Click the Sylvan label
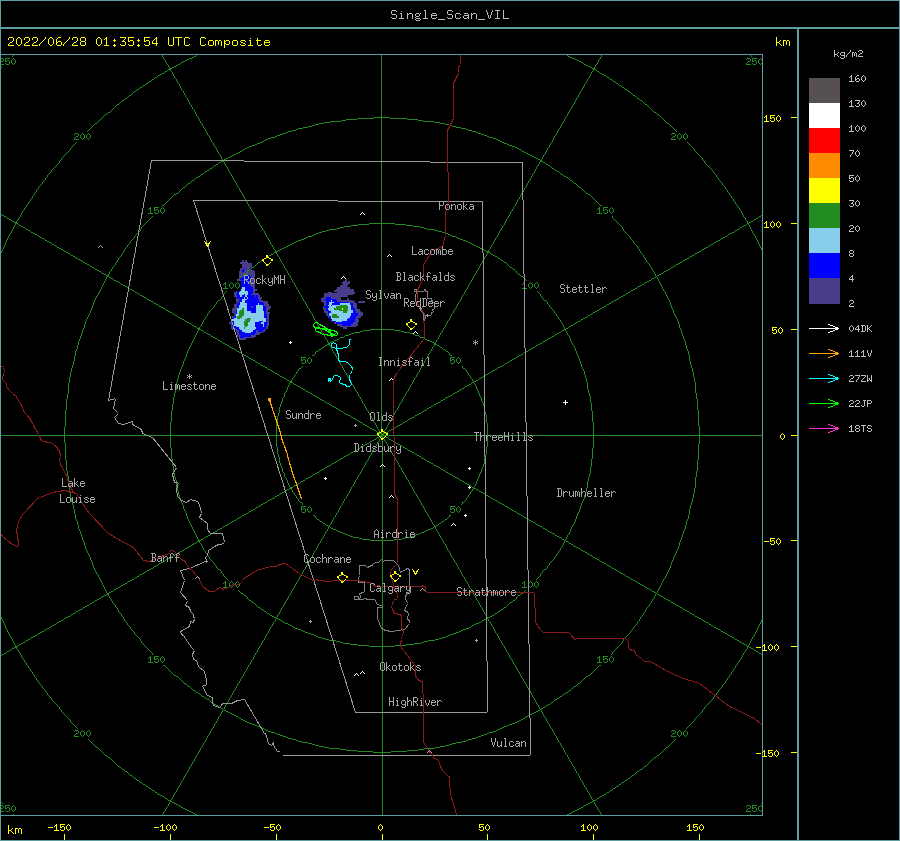The height and width of the screenshot is (841, 900). coord(383,295)
